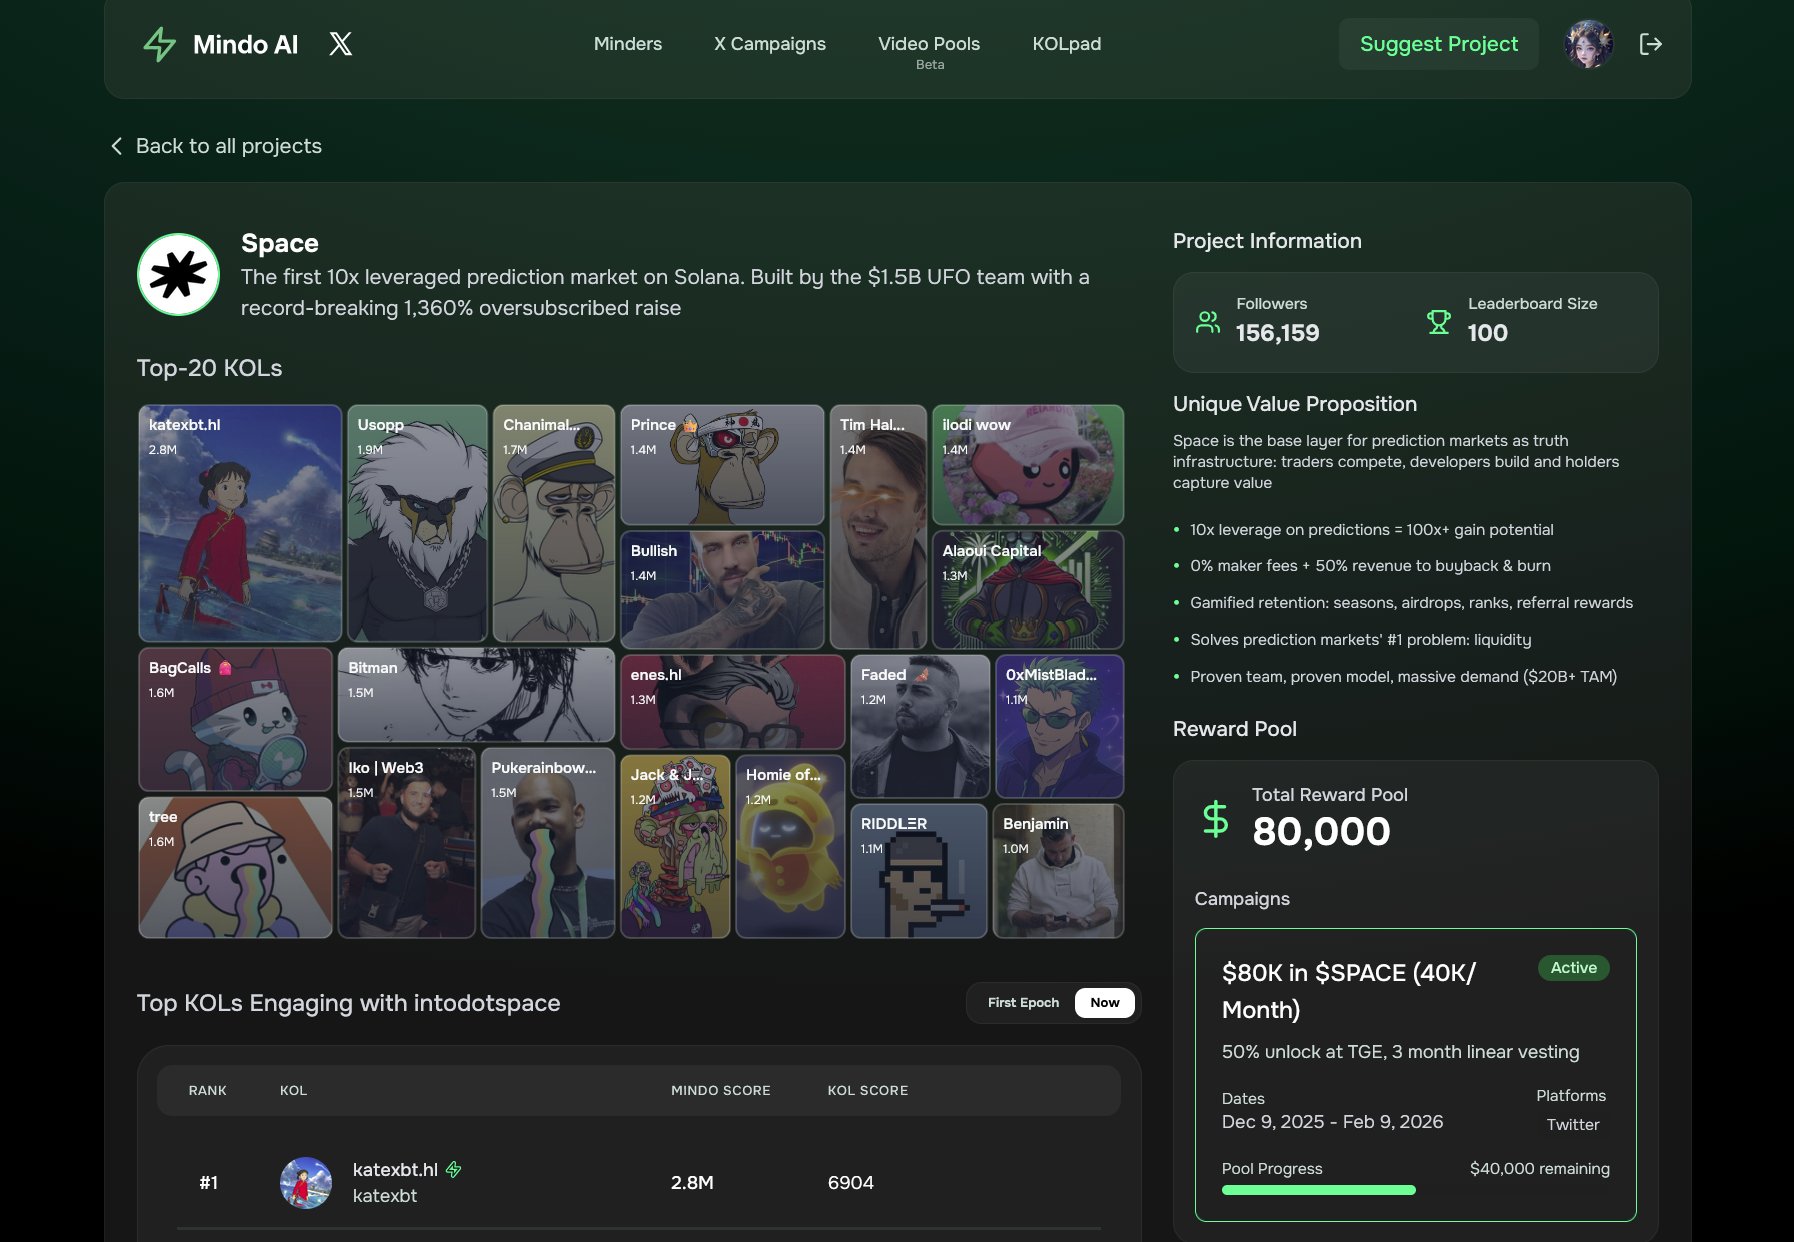Viewport: 1794px width, 1242px height.
Task: Click the Followers people icon
Action: (x=1208, y=322)
